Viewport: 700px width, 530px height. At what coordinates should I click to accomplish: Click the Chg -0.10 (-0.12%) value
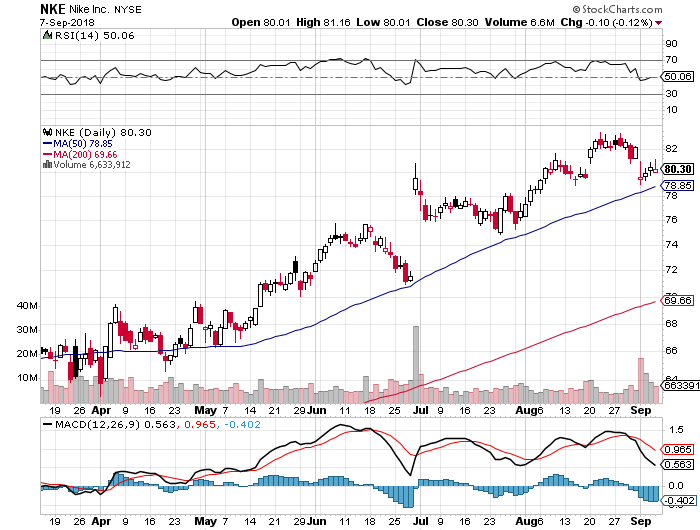[x=607, y=22]
